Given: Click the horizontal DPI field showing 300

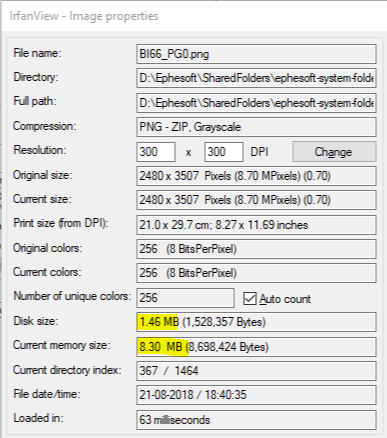Looking at the screenshot, I should tap(156, 152).
